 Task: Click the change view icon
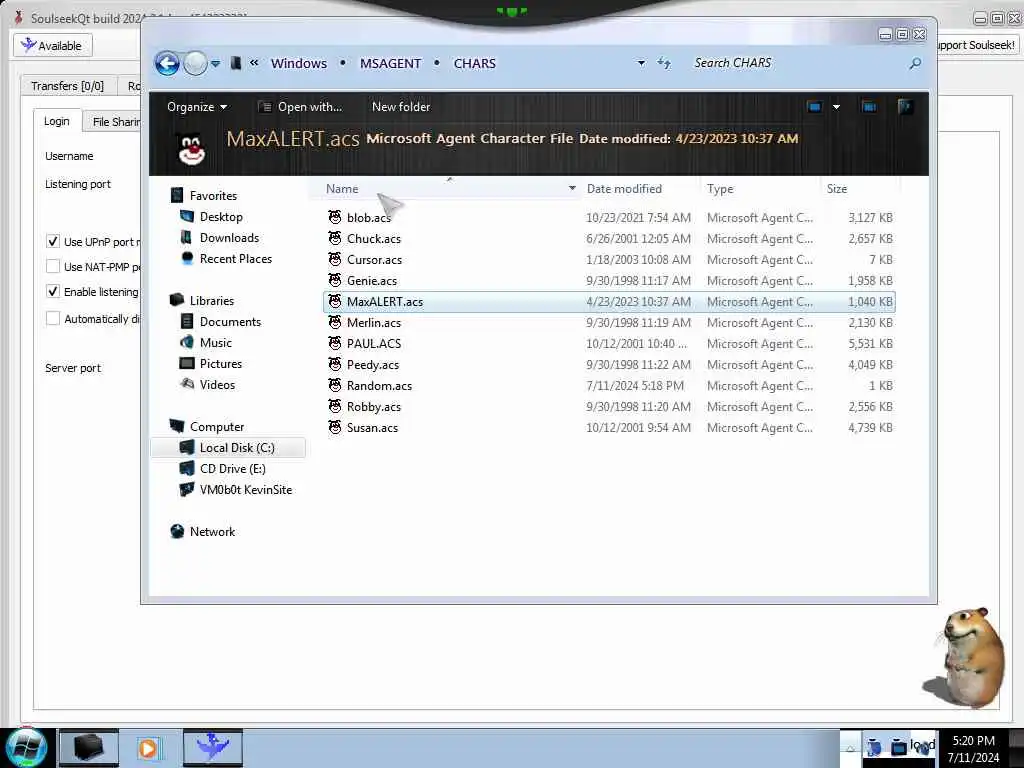[x=814, y=106]
